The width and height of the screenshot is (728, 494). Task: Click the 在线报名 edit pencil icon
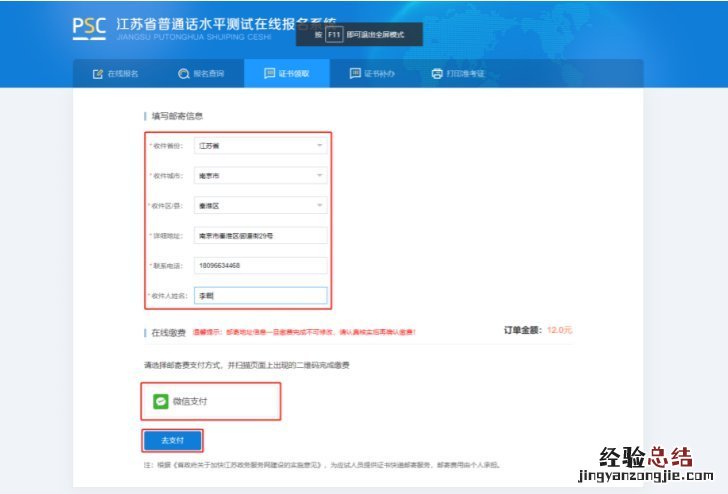coord(98,74)
